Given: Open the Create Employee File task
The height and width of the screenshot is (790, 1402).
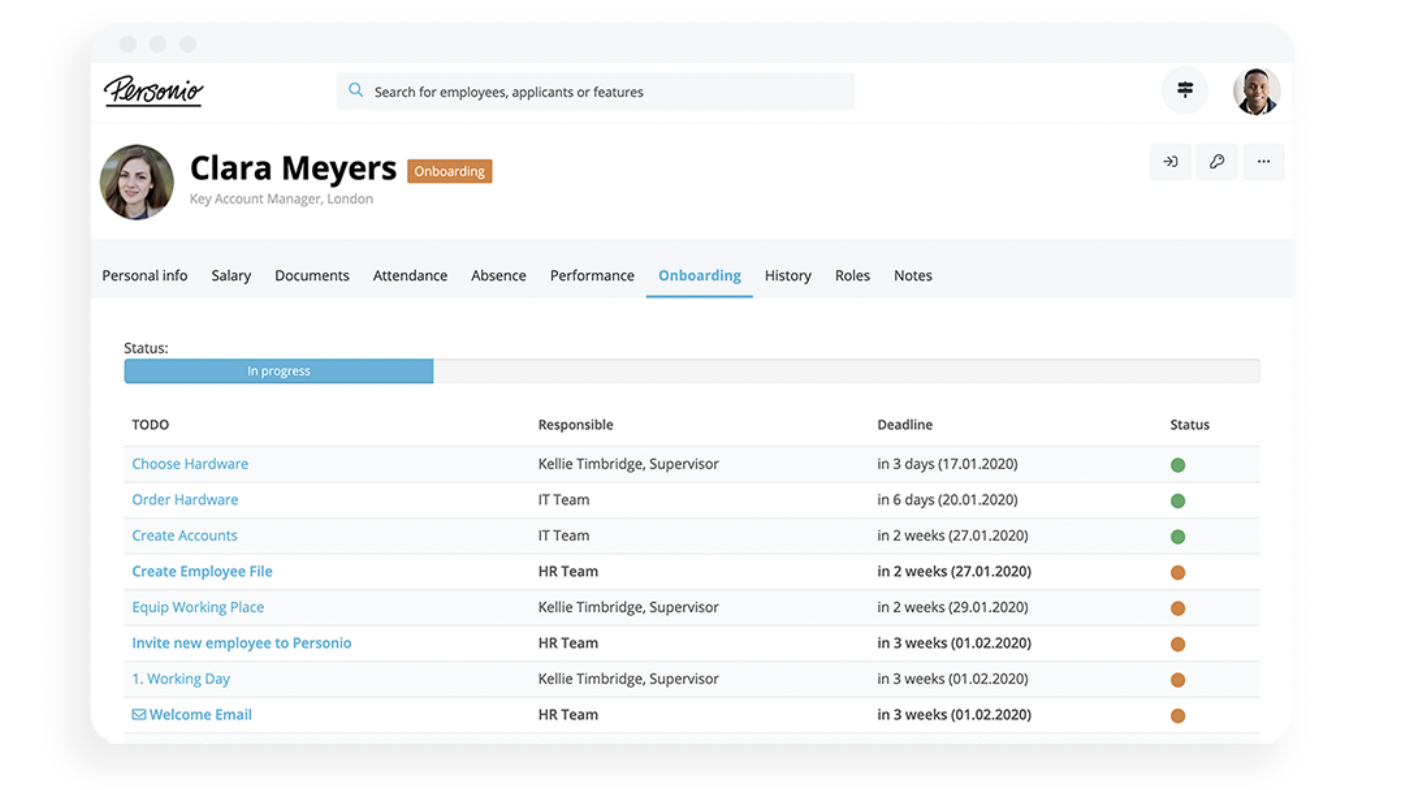Looking at the screenshot, I should point(202,572).
